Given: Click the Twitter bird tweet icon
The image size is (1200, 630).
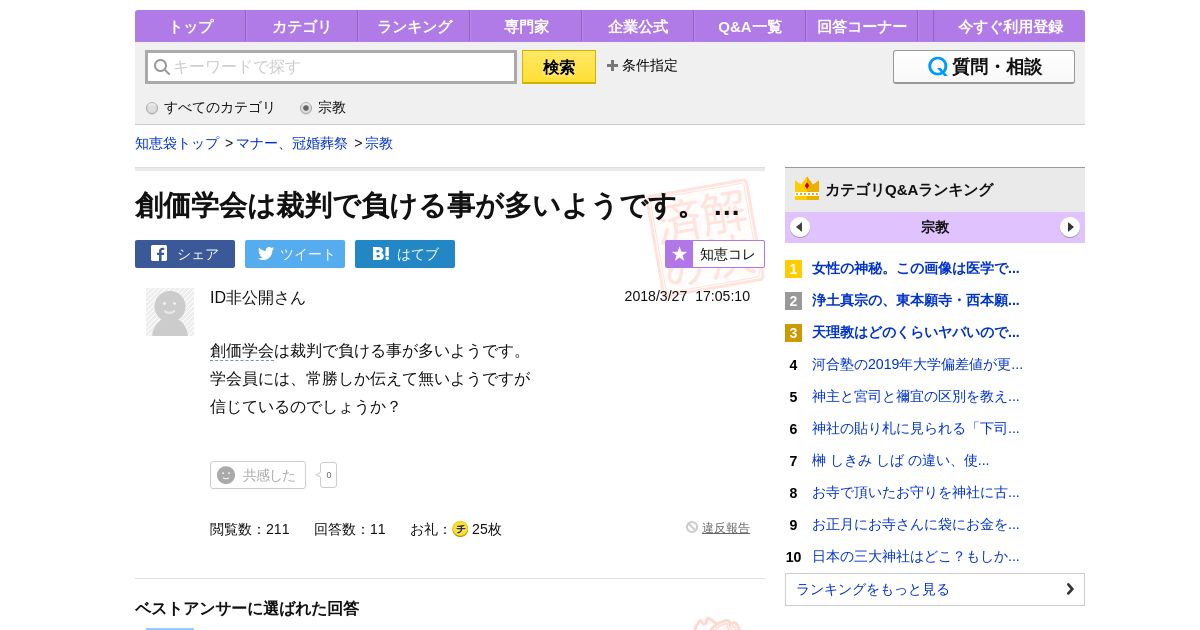Looking at the screenshot, I should [x=265, y=253].
